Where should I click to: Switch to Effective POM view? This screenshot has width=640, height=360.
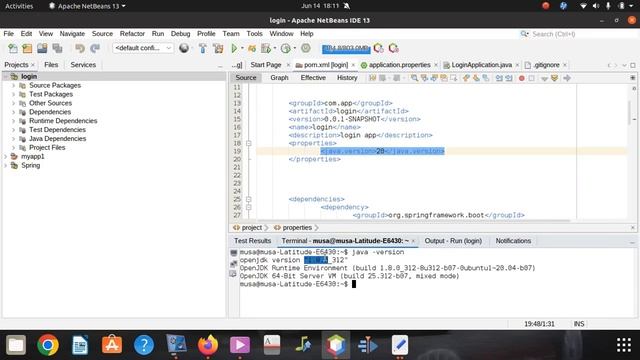click(x=313, y=78)
